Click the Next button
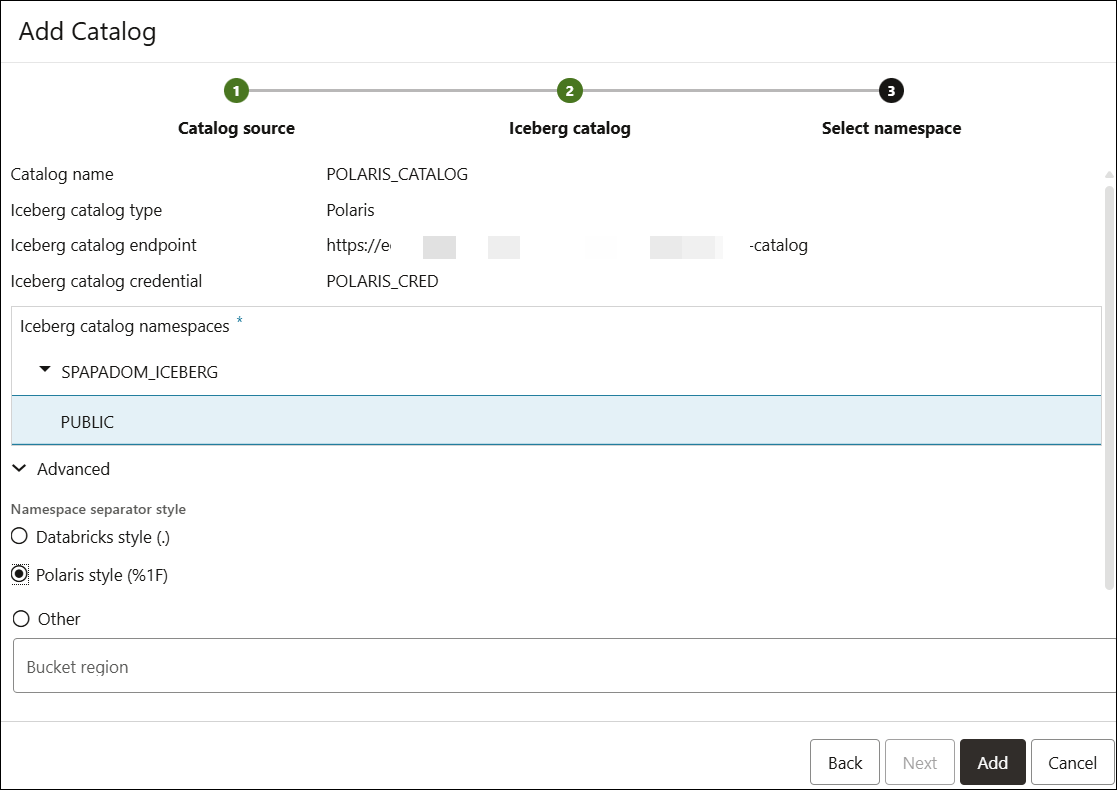This screenshot has height=790, width=1117. (920, 762)
